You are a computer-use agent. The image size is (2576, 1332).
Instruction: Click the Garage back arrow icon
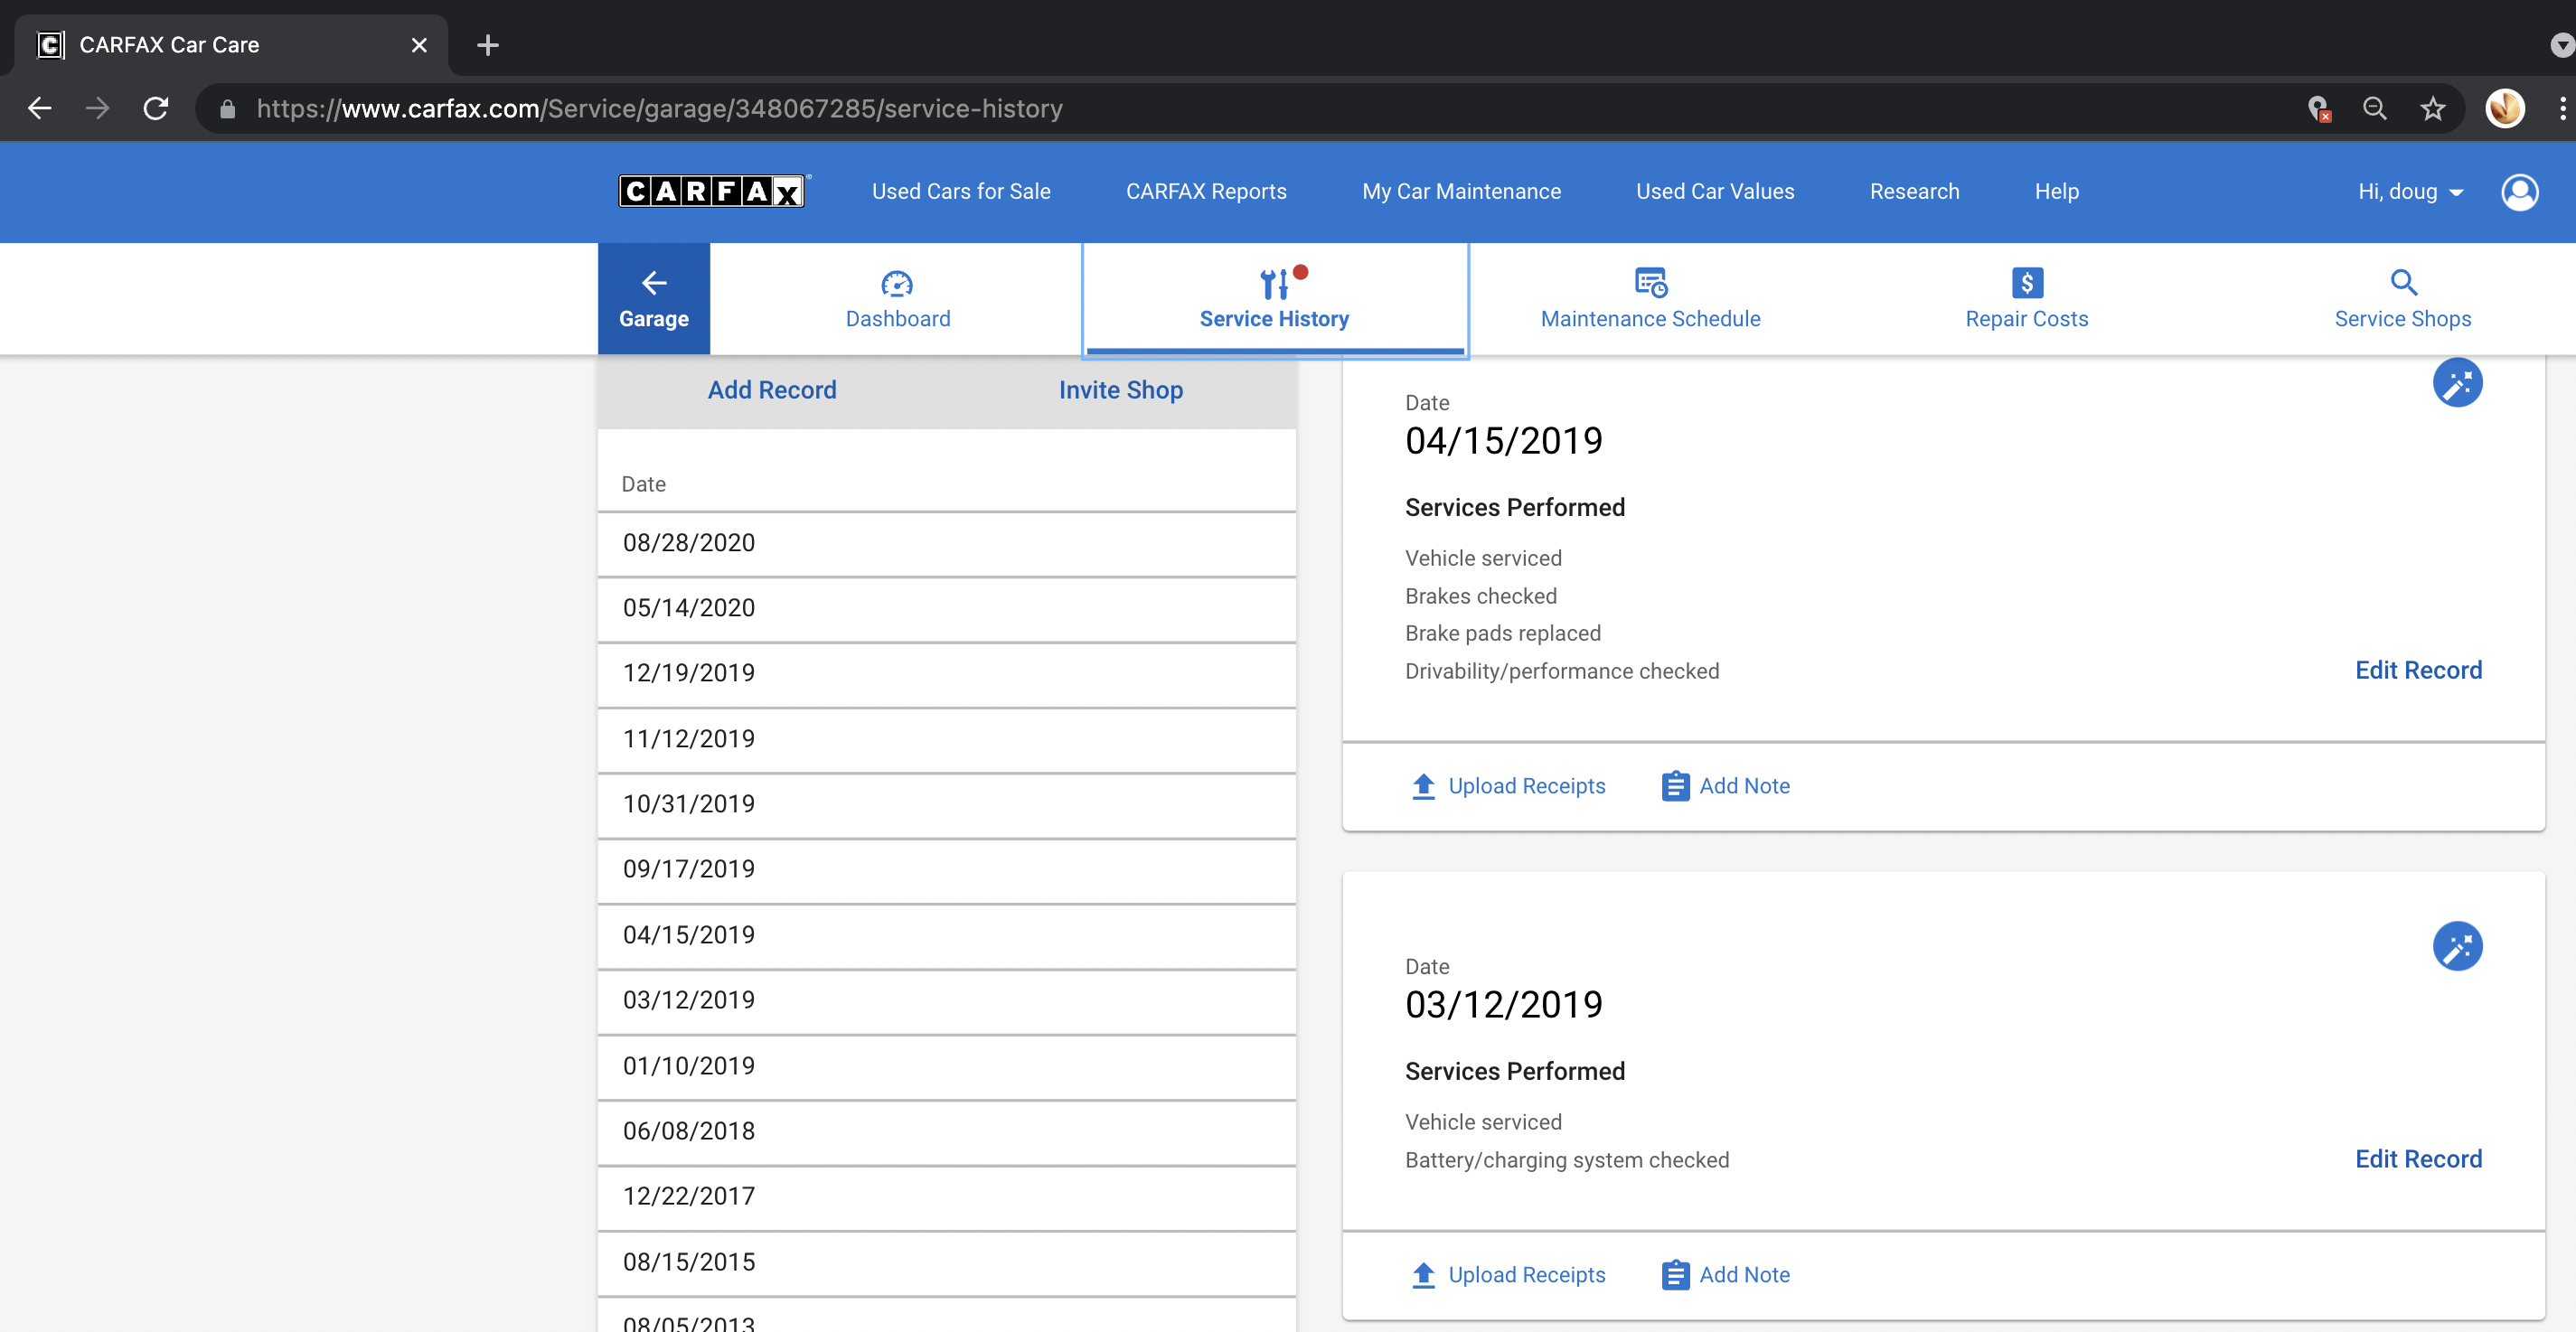point(654,283)
